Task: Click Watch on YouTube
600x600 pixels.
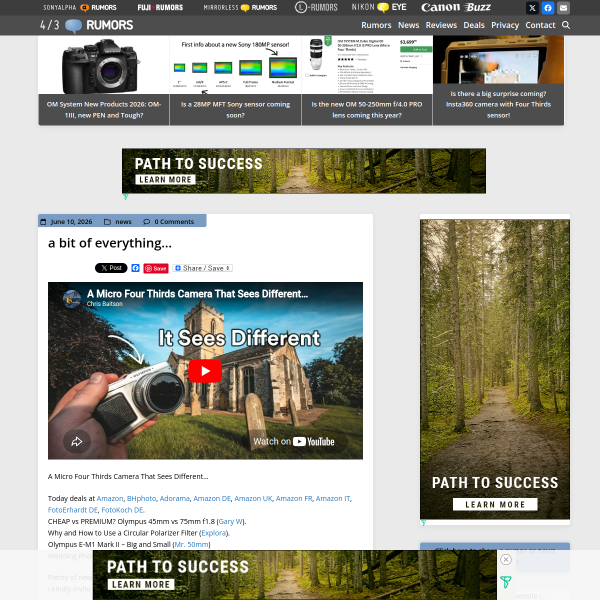Action: tap(294, 442)
